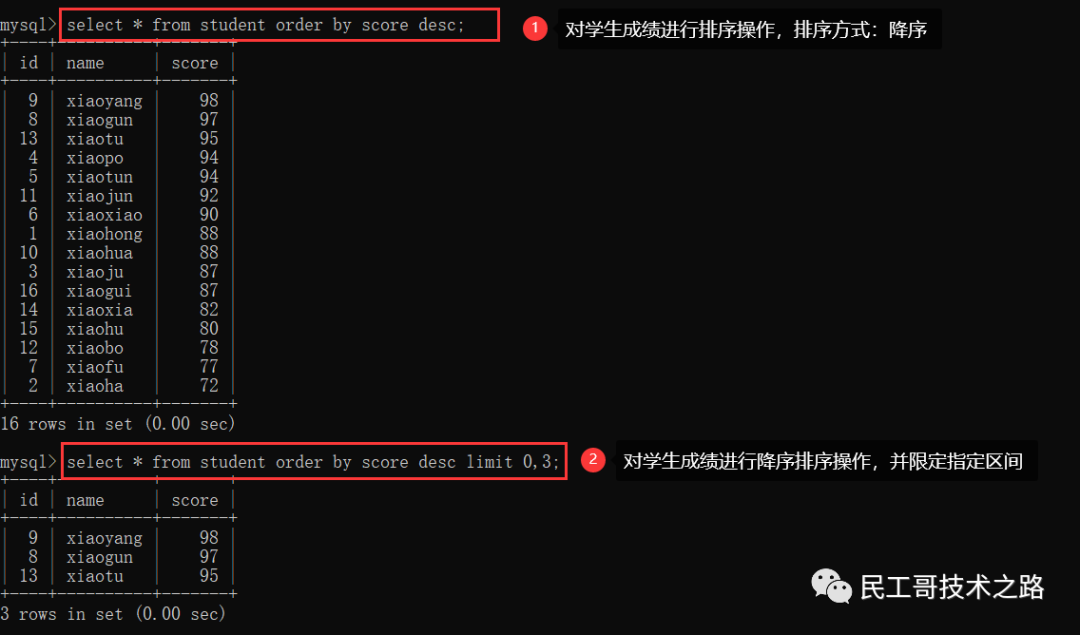Click the score header of first table
The height and width of the screenshot is (635, 1080).
(195, 63)
